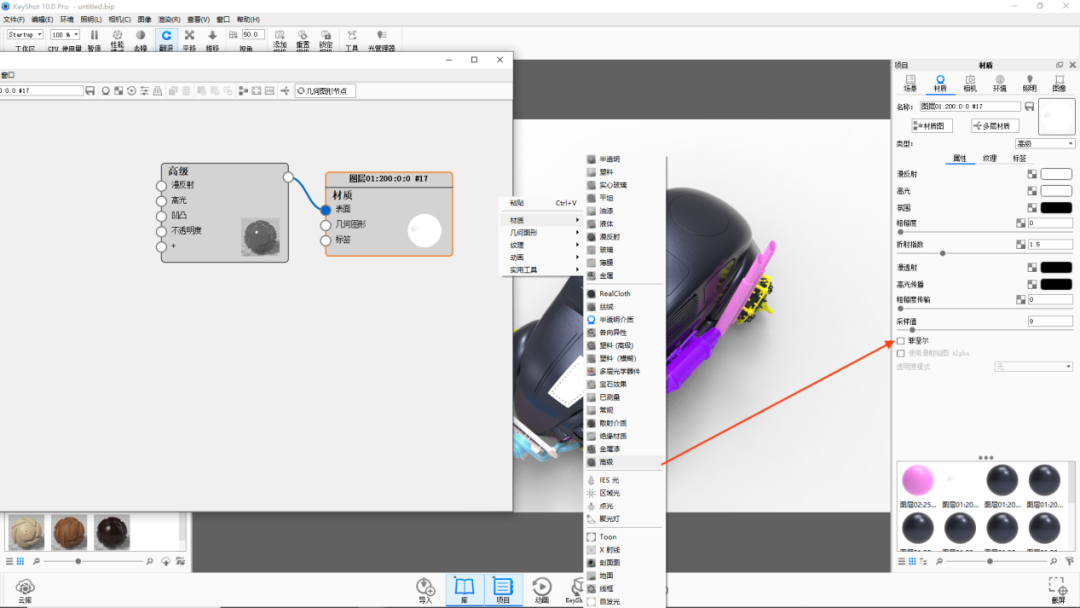Viewport: 1080px width, 608px height.
Task: Open the 相机 camera tab icon
Action: [x=970, y=80]
